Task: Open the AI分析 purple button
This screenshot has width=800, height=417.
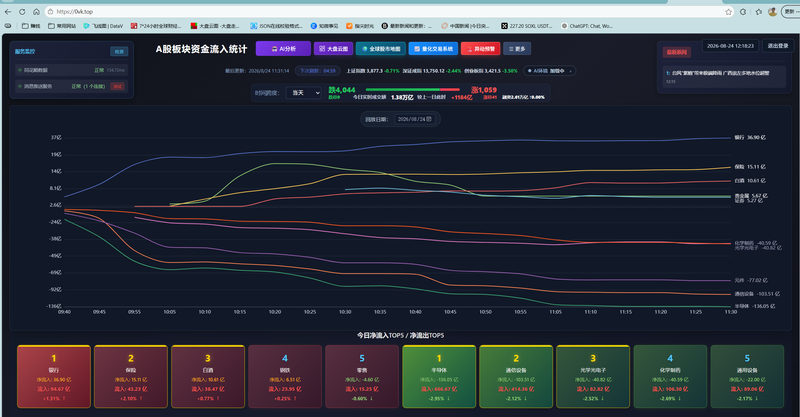Action: 283,48
